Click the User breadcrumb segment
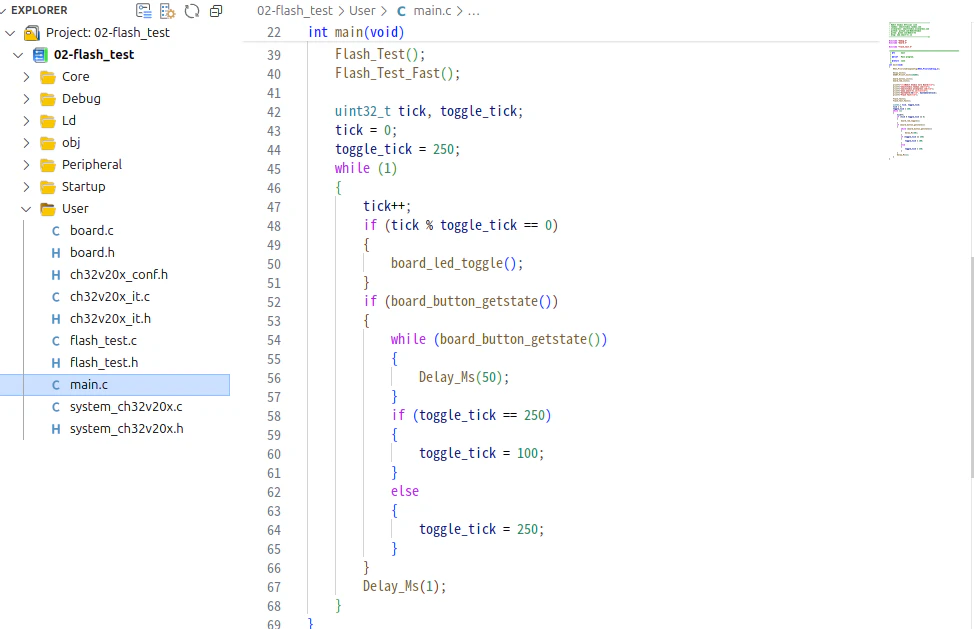This screenshot has width=974, height=629. tap(362, 11)
